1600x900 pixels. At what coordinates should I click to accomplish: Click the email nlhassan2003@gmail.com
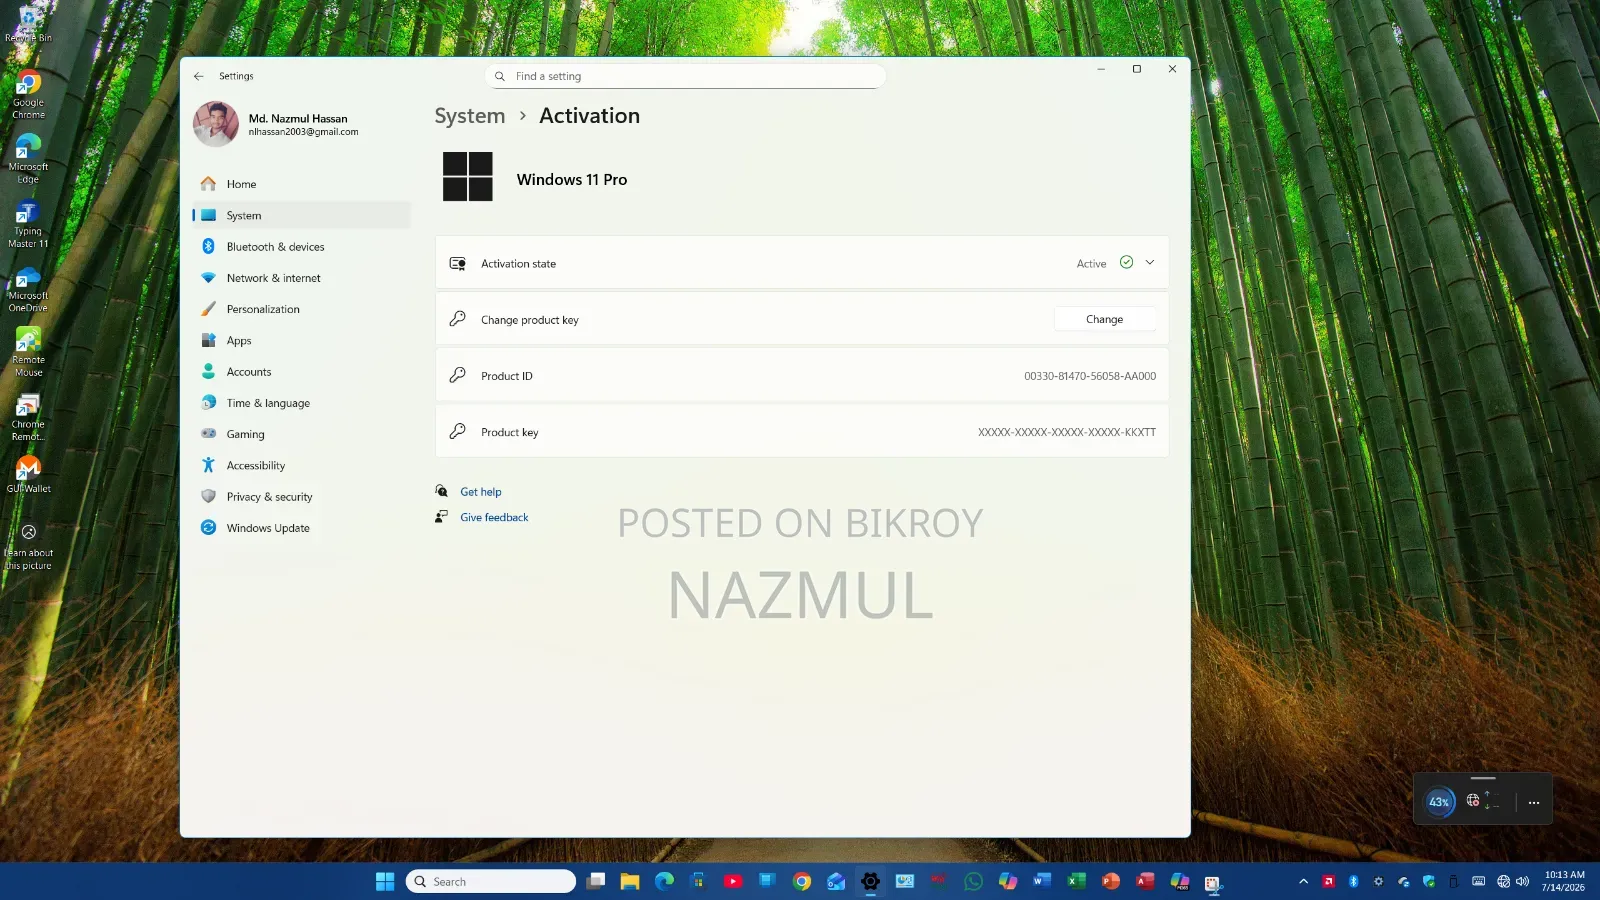click(x=303, y=132)
